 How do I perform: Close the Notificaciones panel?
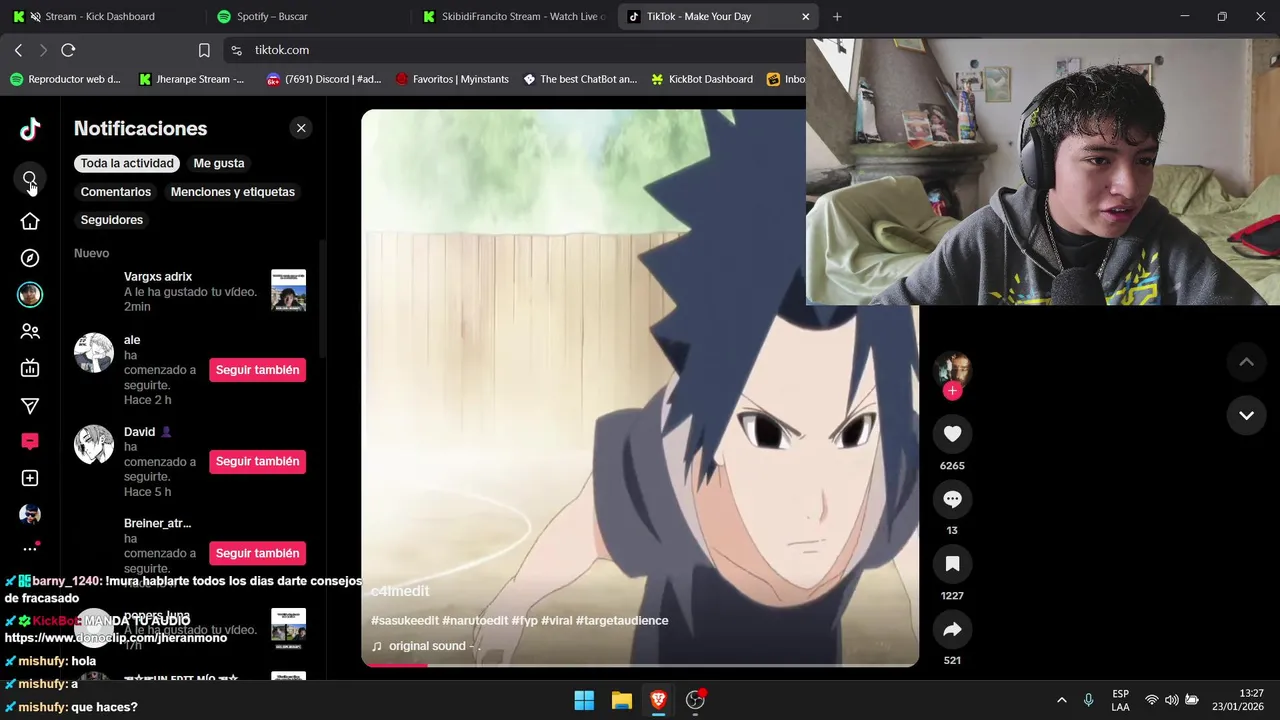[301, 128]
